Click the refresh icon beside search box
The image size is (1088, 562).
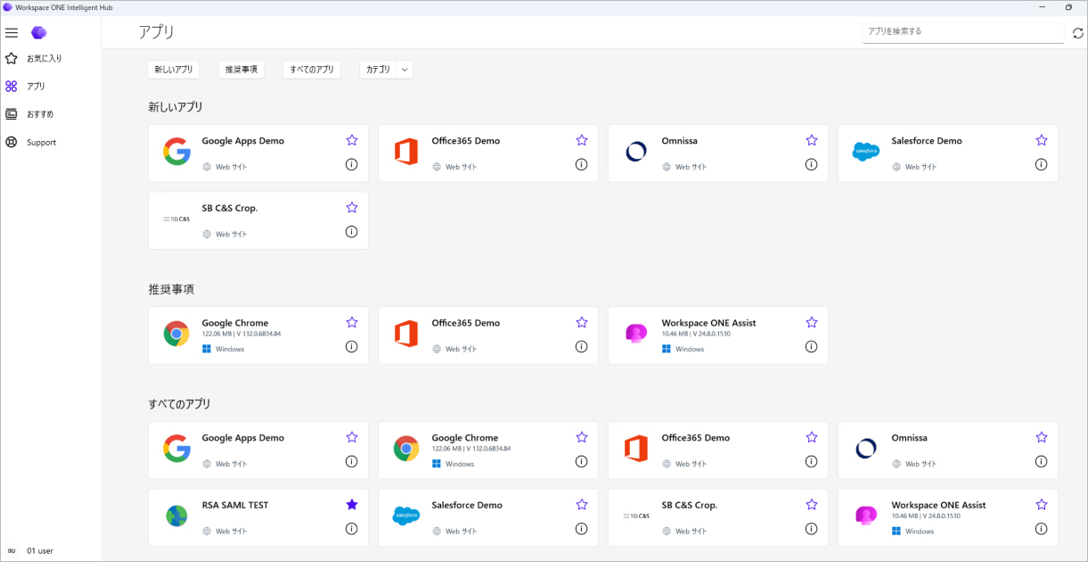(1078, 33)
